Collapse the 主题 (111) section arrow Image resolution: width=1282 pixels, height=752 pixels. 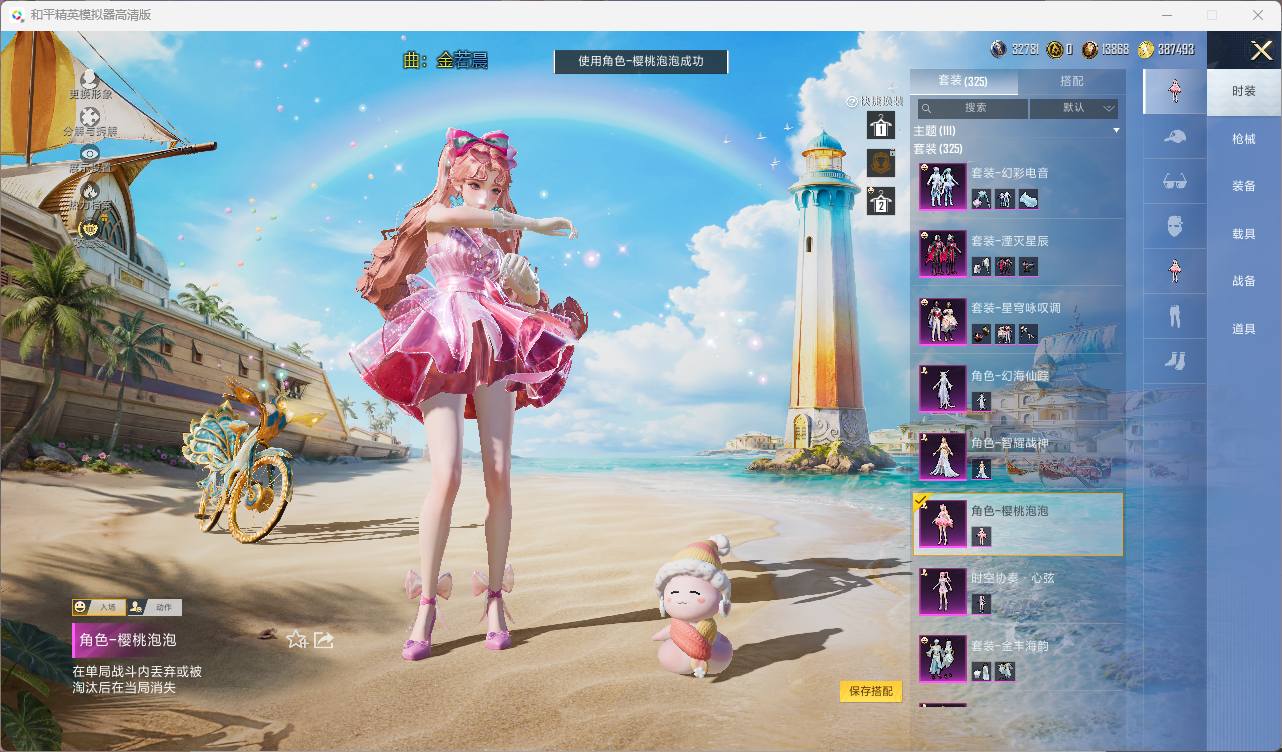click(x=1116, y=131)
